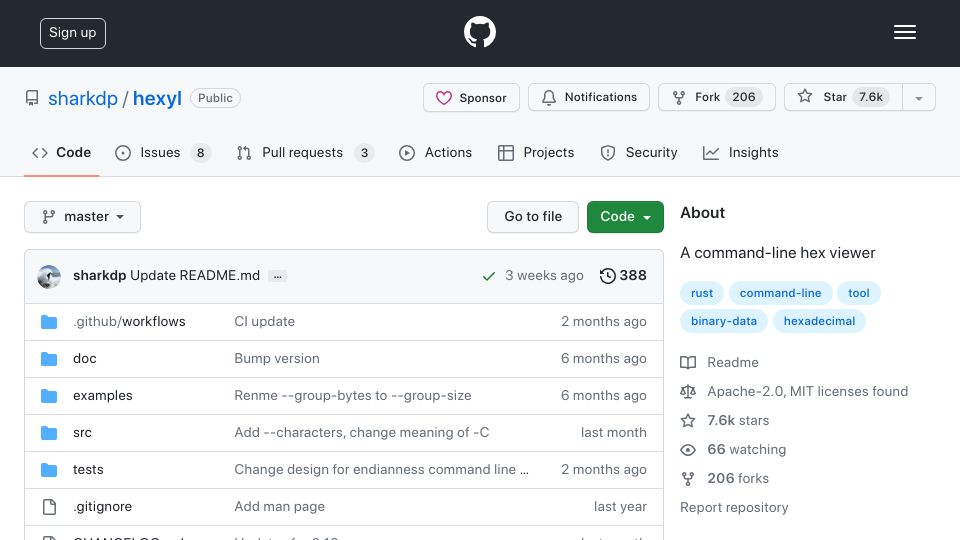The height and width of the screenshot is (540, 960).
Task: Open the Apache-2.0, MIT licenses link
Action: point(808,391)
